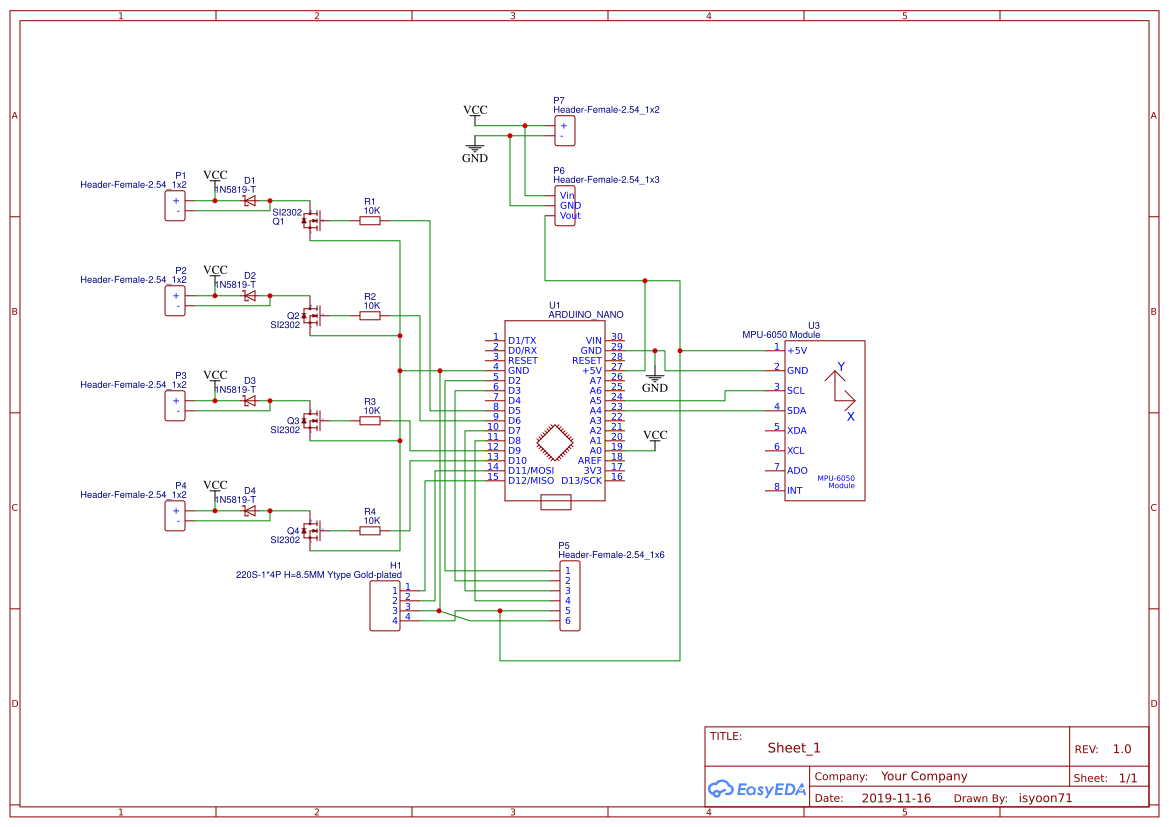This screenshot has height=827, width=1169.
Task: Click the drawn-by name isyoon71
Action: click(x=1045, y=798)
